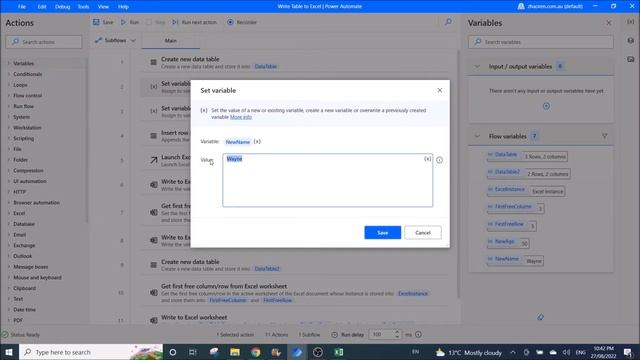Expand the Conditionals actions group

[27, 74]
